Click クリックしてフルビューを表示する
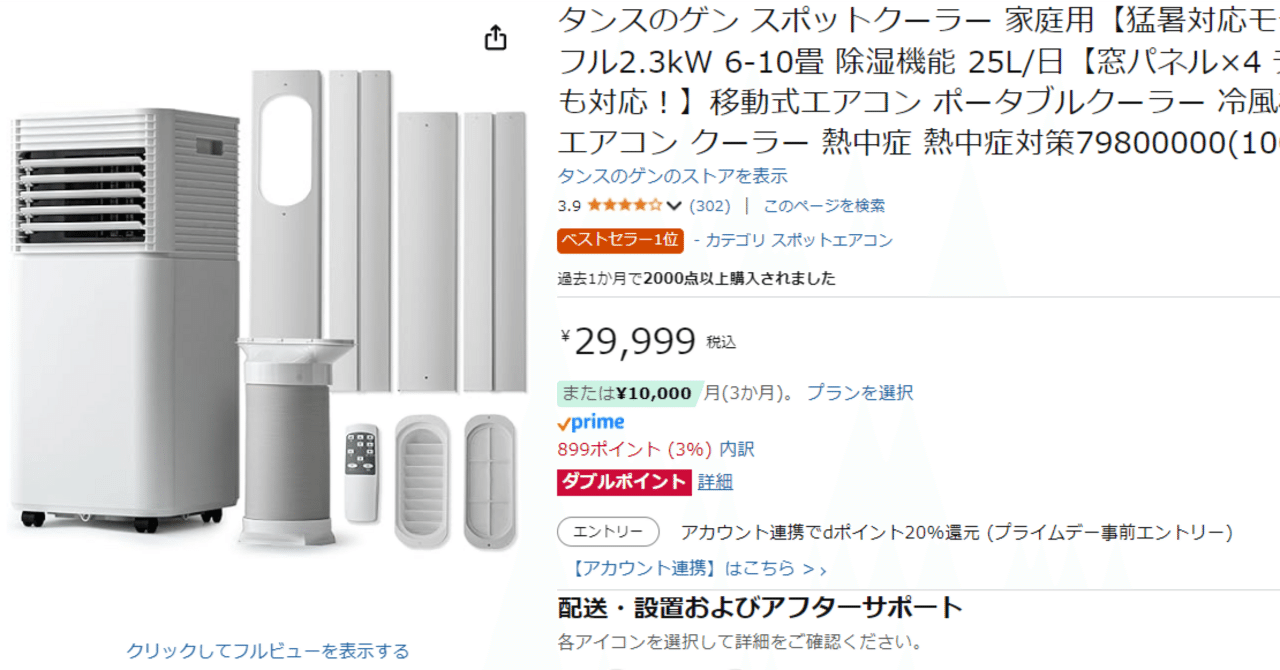This screenshot has height=670, width=1280. (x=266, y=650)
